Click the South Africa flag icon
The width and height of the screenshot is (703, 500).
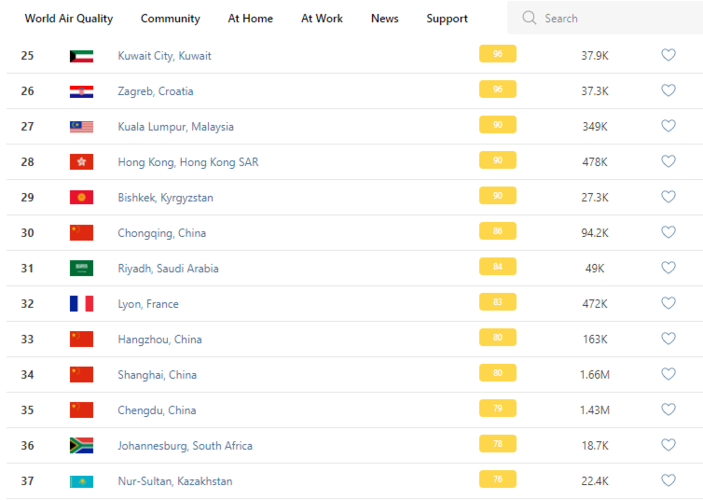81,446
